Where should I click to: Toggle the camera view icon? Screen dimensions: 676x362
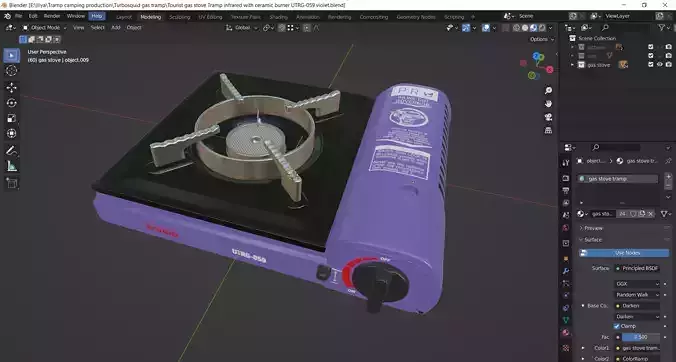click(548, 117)
